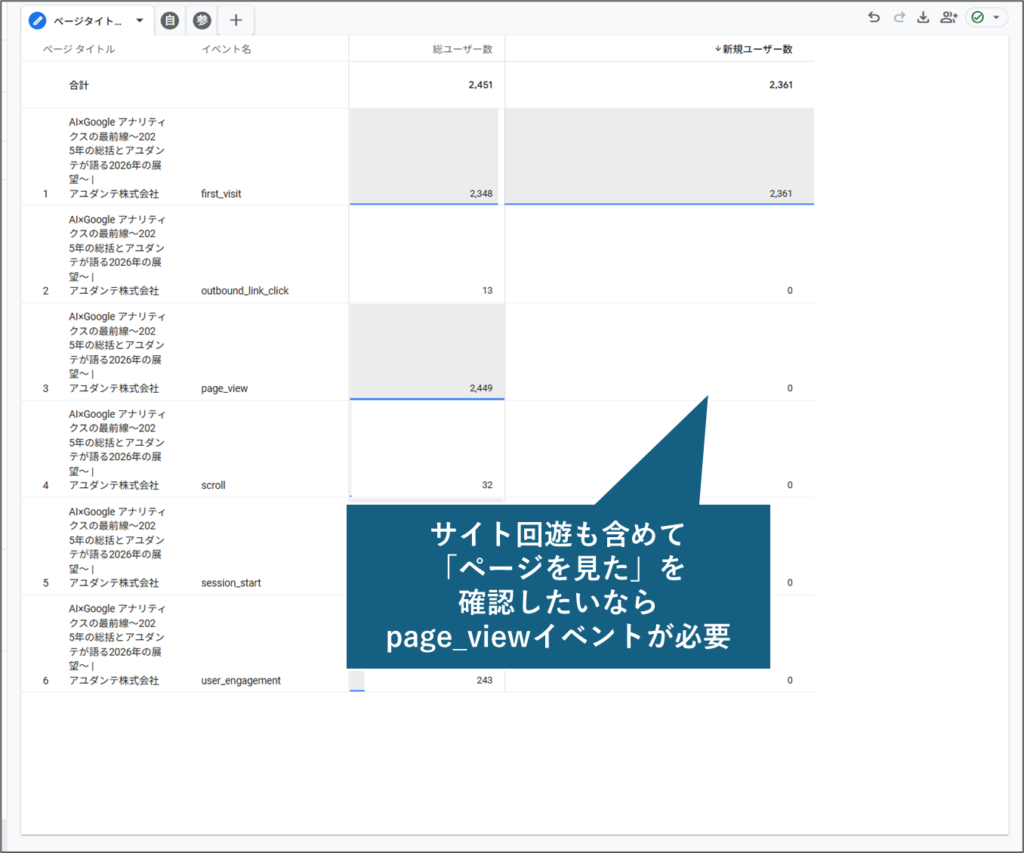Expand the dropdown next to green checkmark

click(996, 18)
